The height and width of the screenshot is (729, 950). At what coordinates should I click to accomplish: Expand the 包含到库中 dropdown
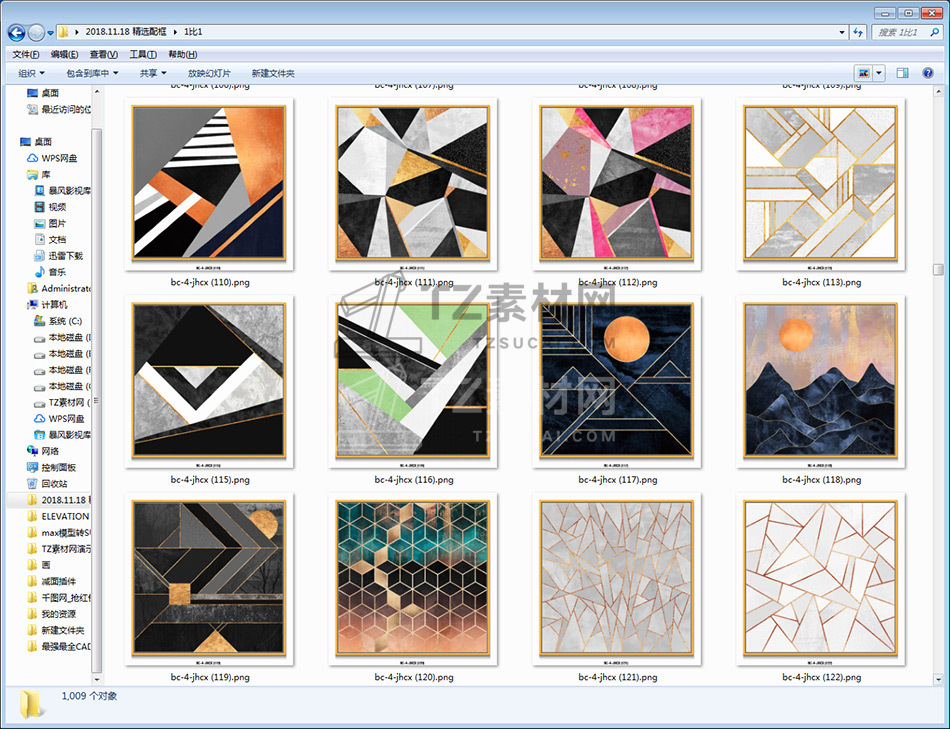click(x=92, y=73)
